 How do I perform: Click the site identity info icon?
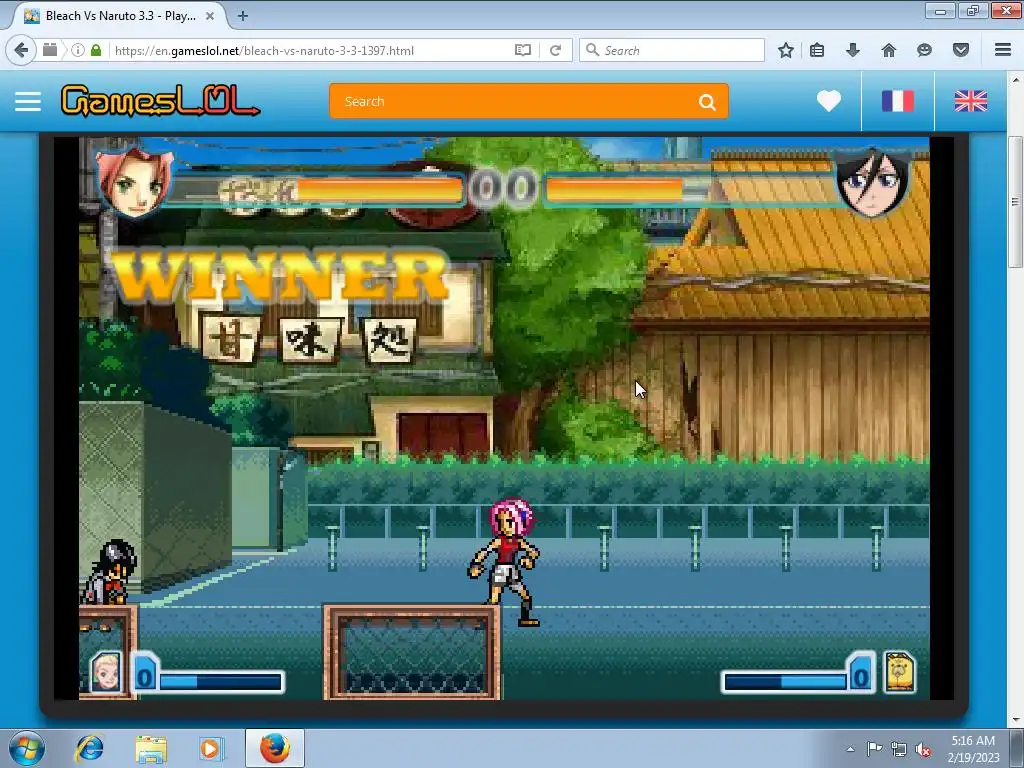pos(78,50)
